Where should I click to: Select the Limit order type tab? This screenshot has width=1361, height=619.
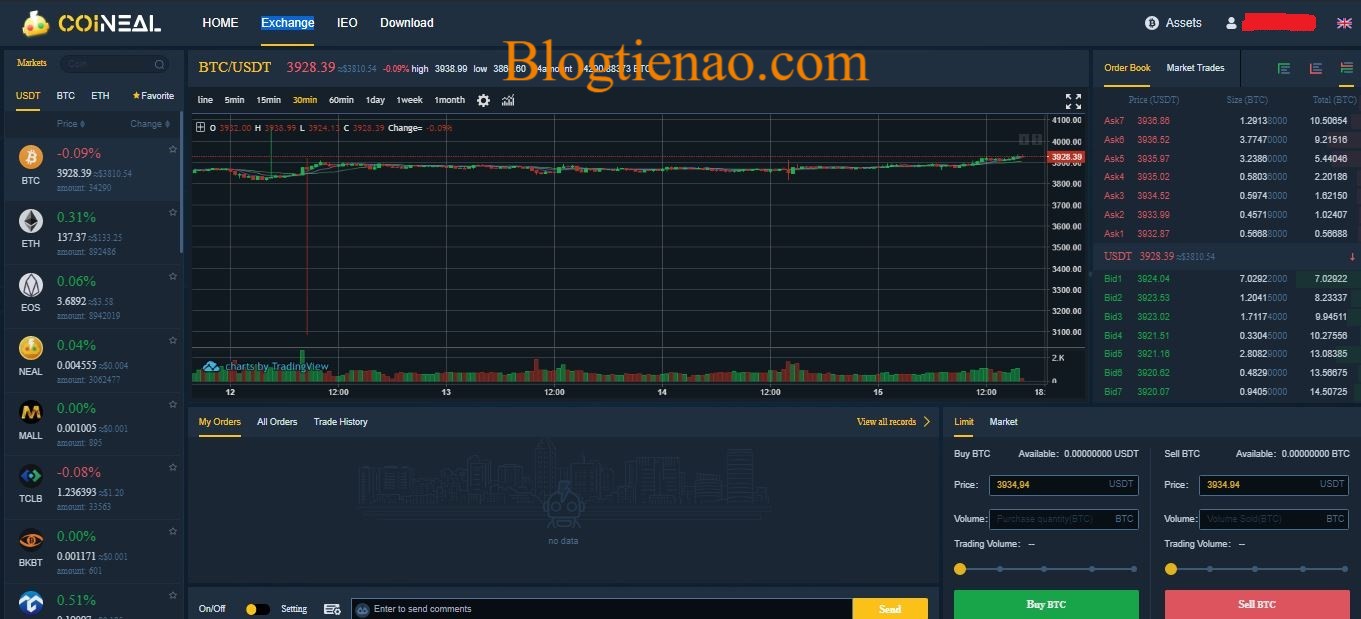[964, 422]
